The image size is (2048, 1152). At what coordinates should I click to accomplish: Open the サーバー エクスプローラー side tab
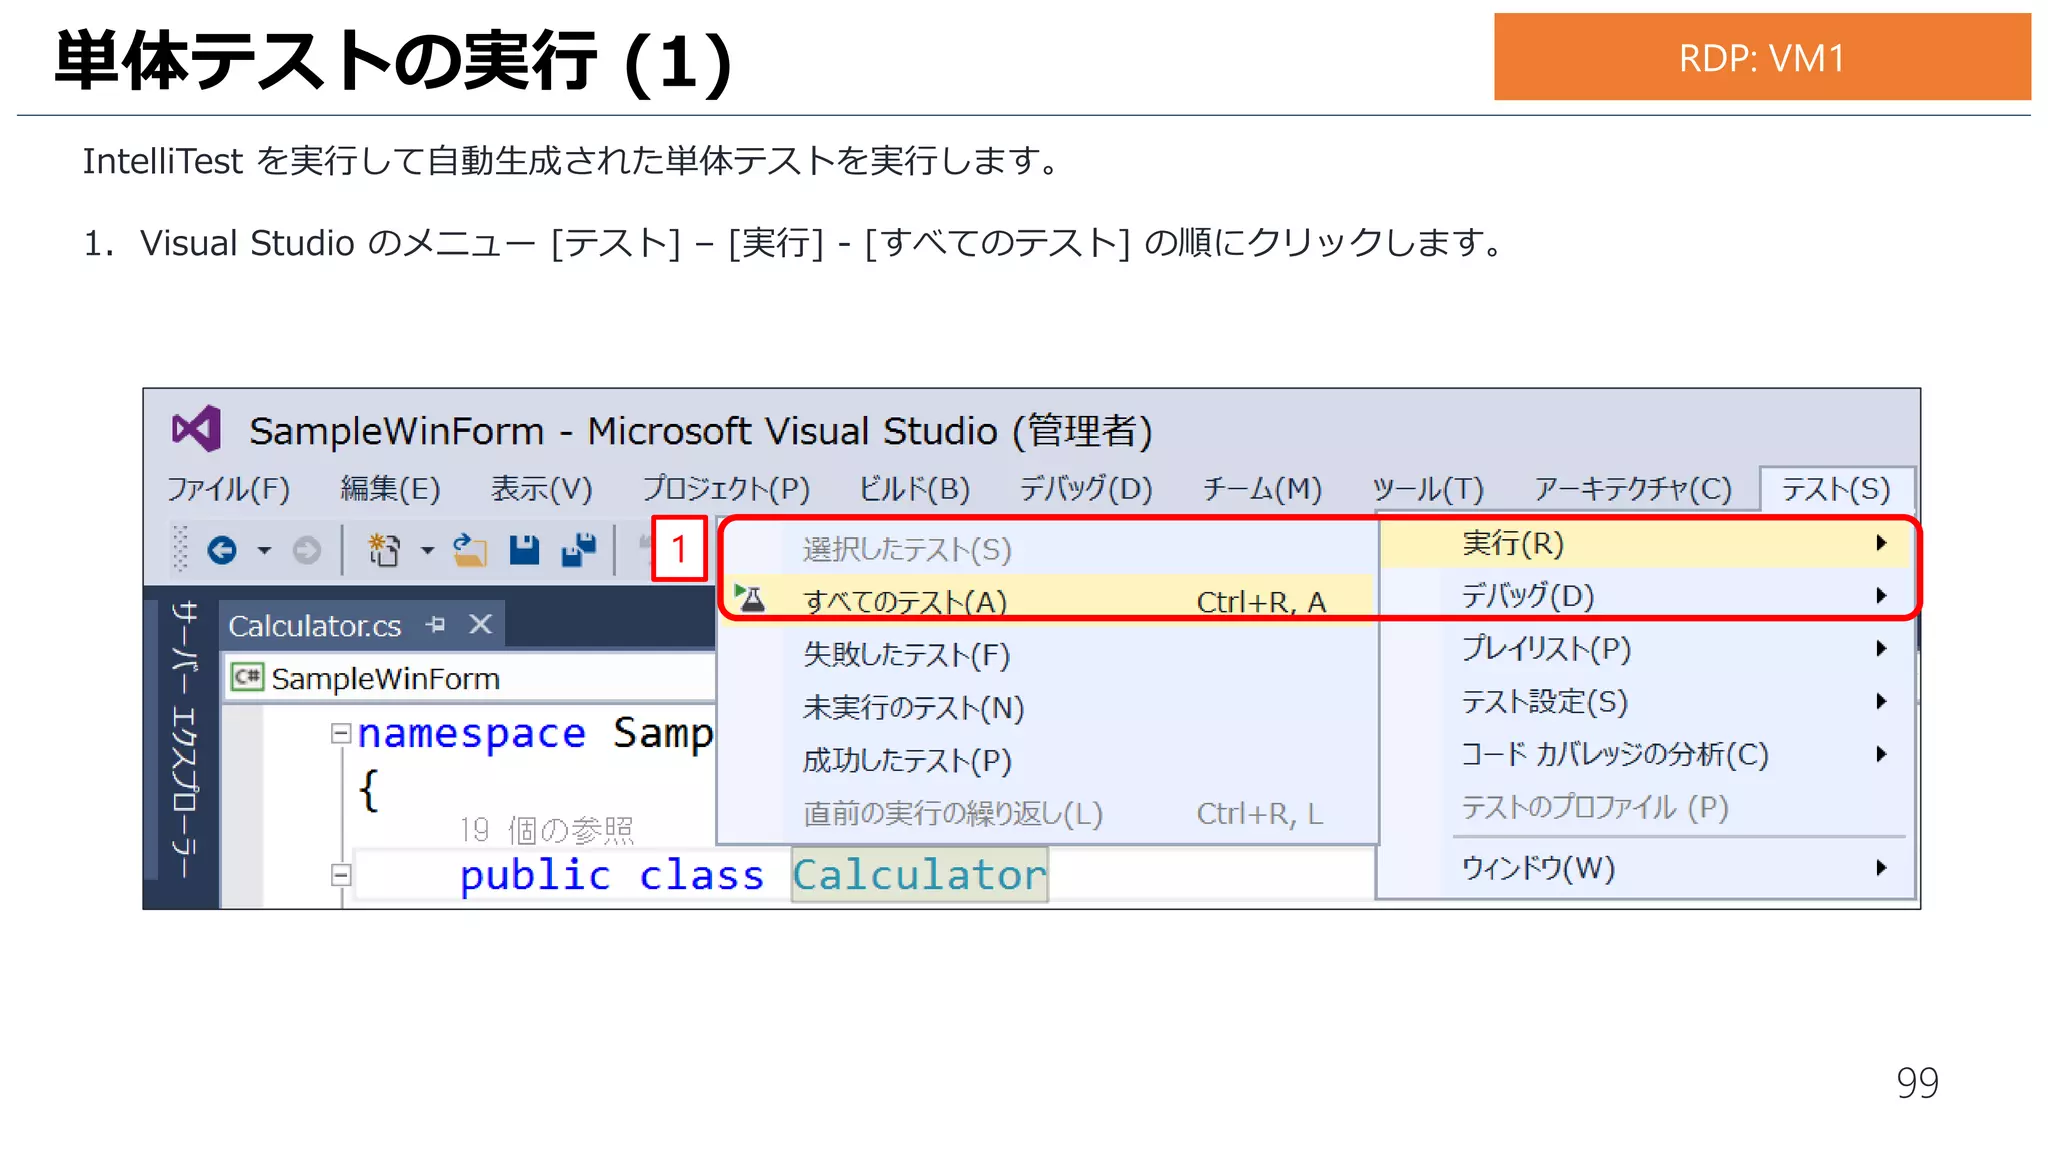coord(185,740)
